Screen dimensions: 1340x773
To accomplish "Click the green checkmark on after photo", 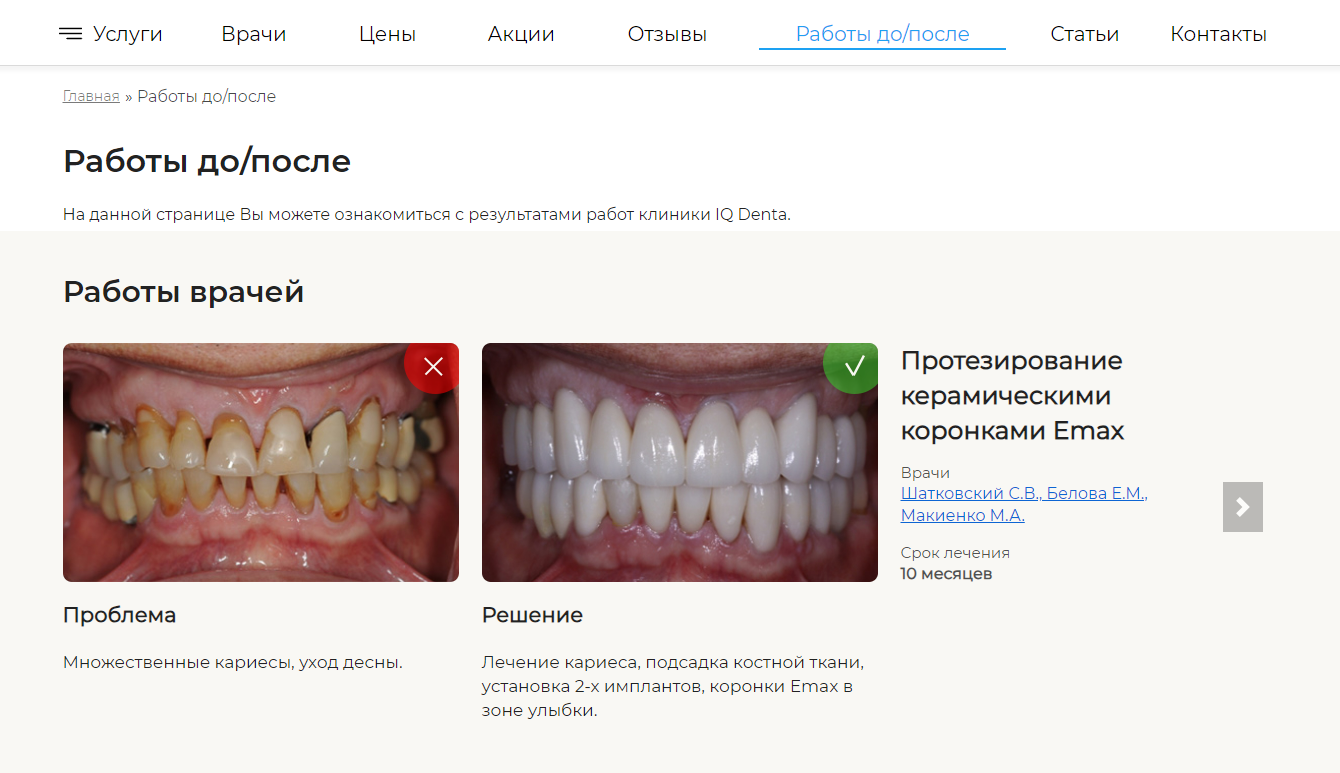I will [x=852, y=367].
